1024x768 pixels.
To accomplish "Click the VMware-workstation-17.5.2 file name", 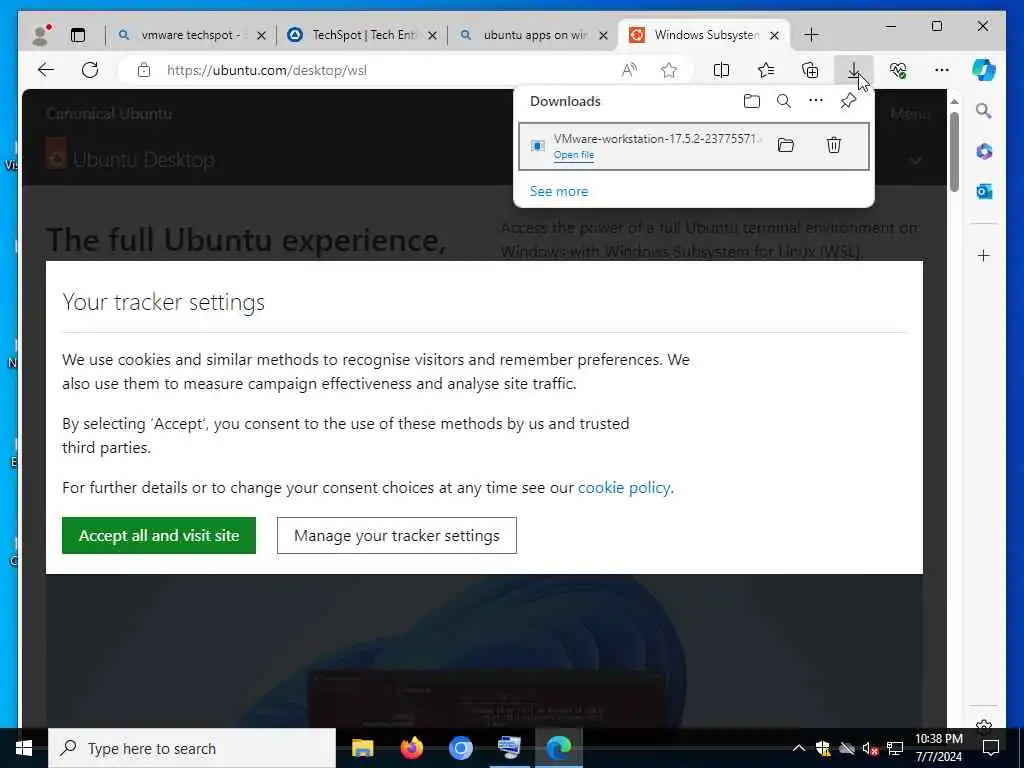I will coord(658,138).
